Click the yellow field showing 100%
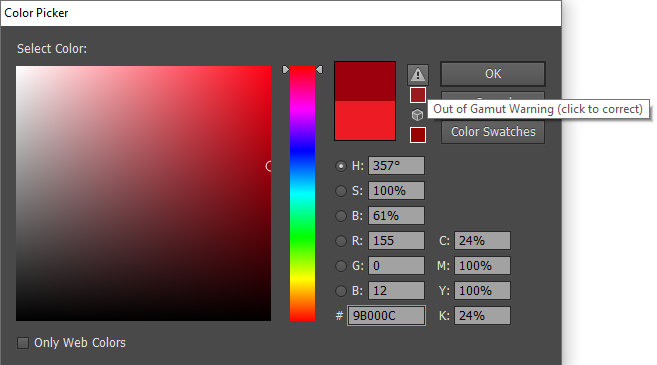Screen dimensions: 657x365 pos(482,290)
